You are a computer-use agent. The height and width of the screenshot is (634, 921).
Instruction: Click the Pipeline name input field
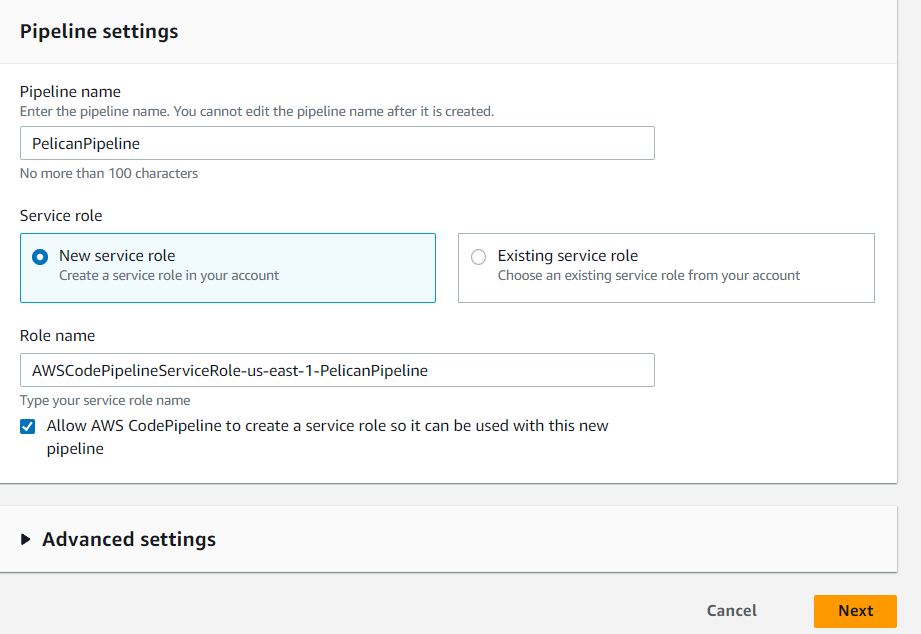tap(336, 143)
